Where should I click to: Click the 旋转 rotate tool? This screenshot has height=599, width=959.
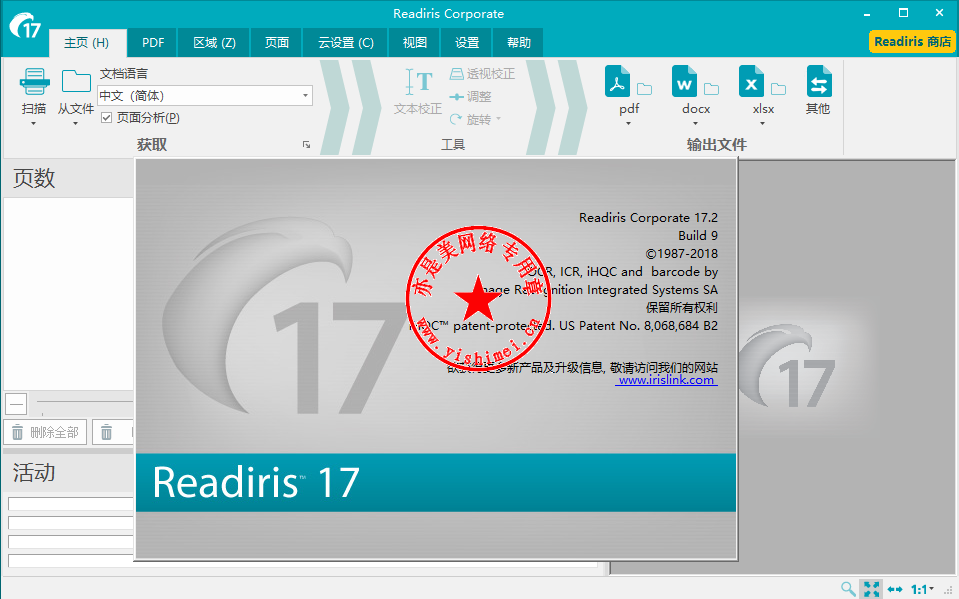pos(470,119)
